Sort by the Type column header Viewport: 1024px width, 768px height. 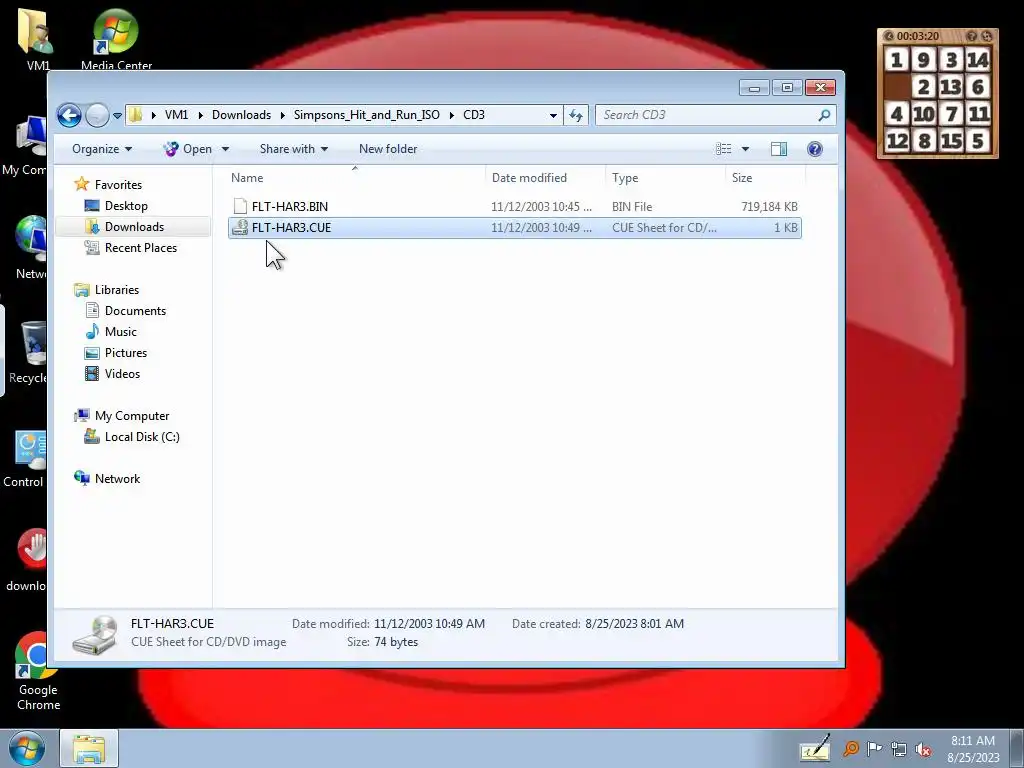[x=665, y=178]
